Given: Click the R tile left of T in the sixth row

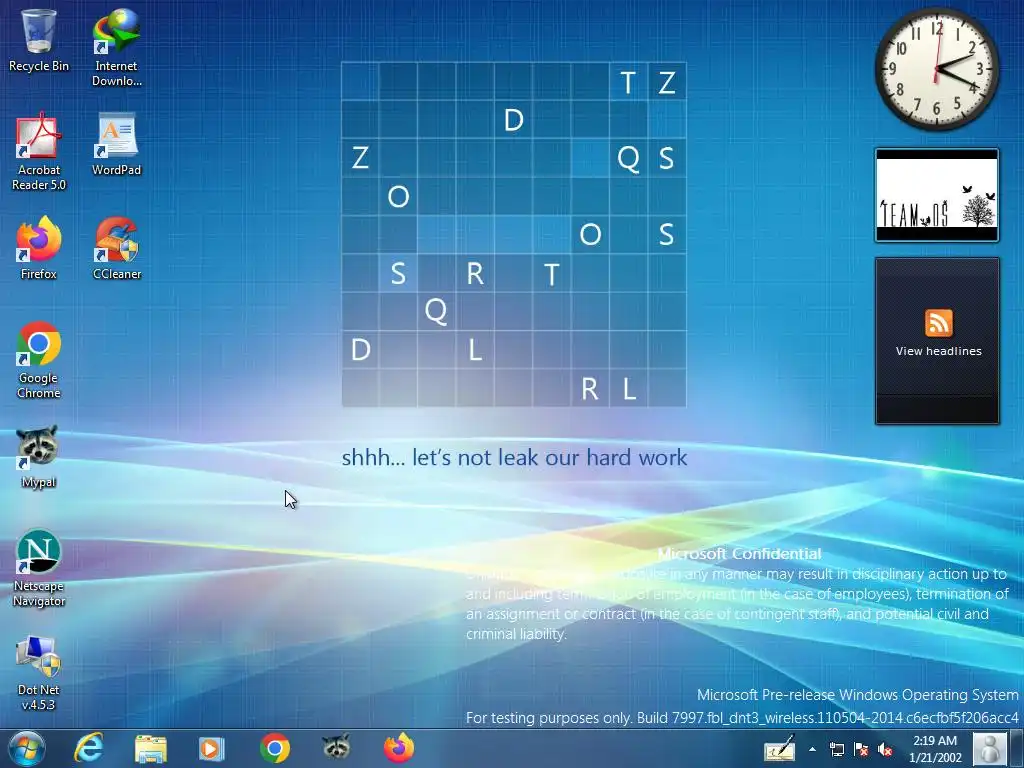Looking at the screenshot, I should point(475,273).
